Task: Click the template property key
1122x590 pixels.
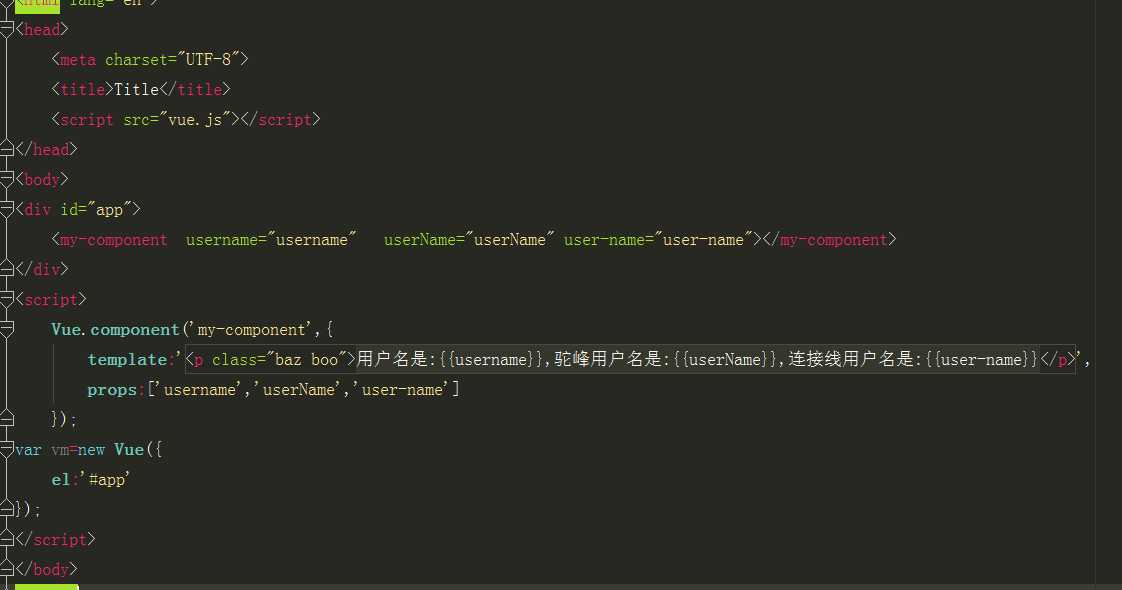Action: coord(127,360)
